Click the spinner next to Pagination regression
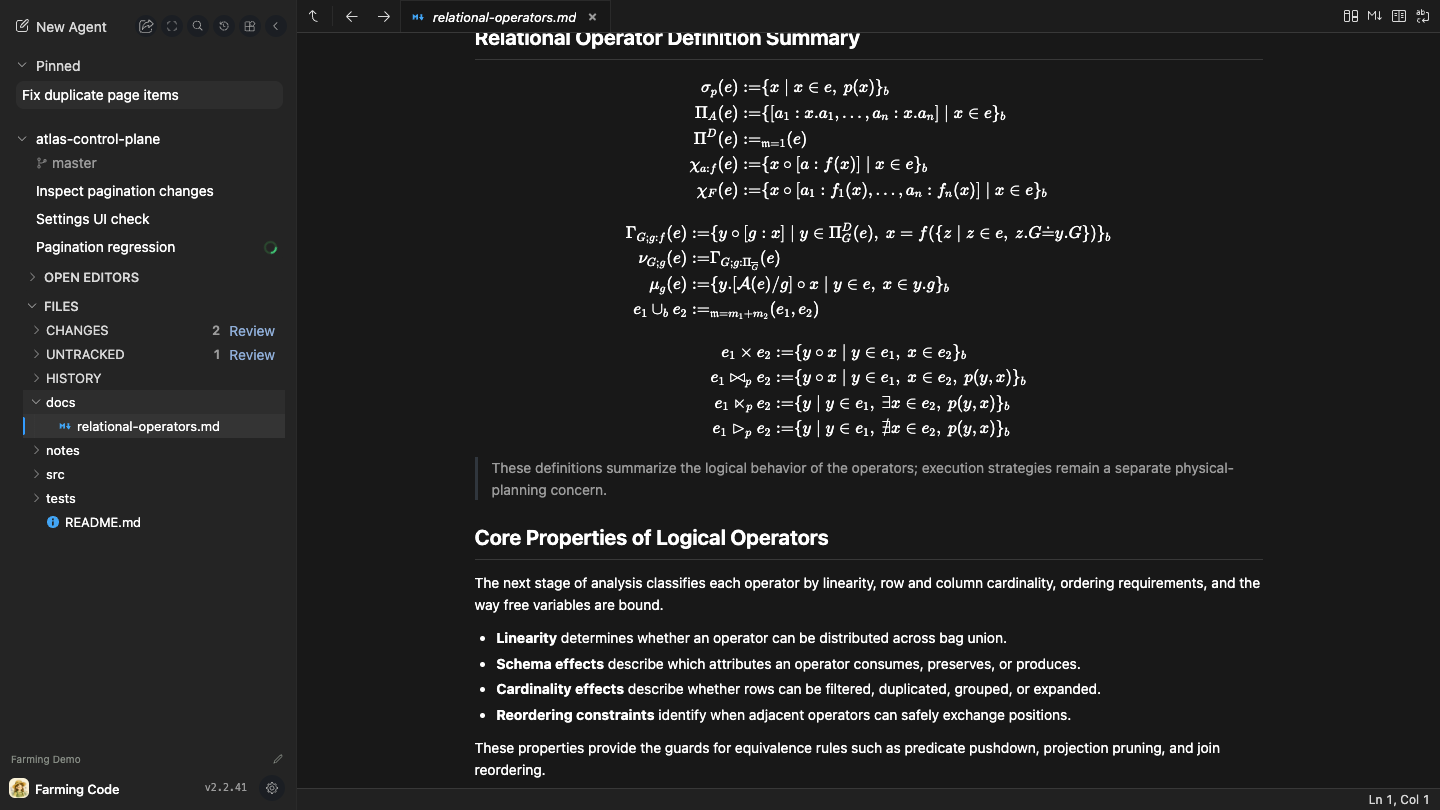The width and height of the screenshot is (1440, 810). 270,248
